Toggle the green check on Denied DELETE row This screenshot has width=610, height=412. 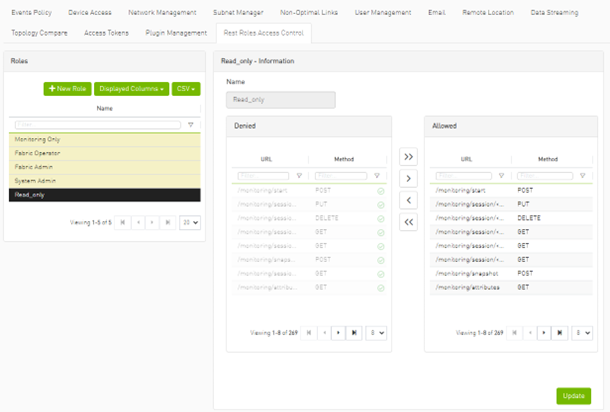[x=380, y=217]
